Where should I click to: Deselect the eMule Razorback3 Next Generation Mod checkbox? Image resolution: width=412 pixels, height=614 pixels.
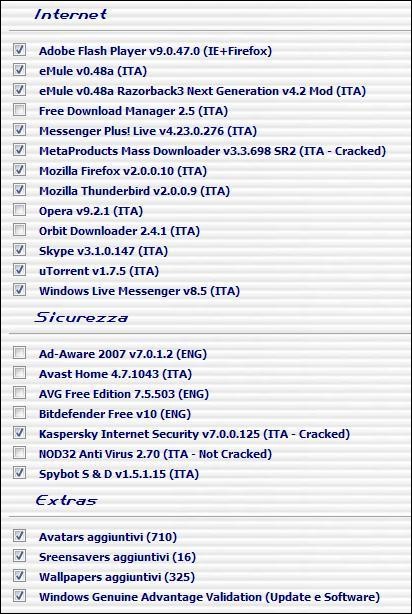(x=19, y=90)
